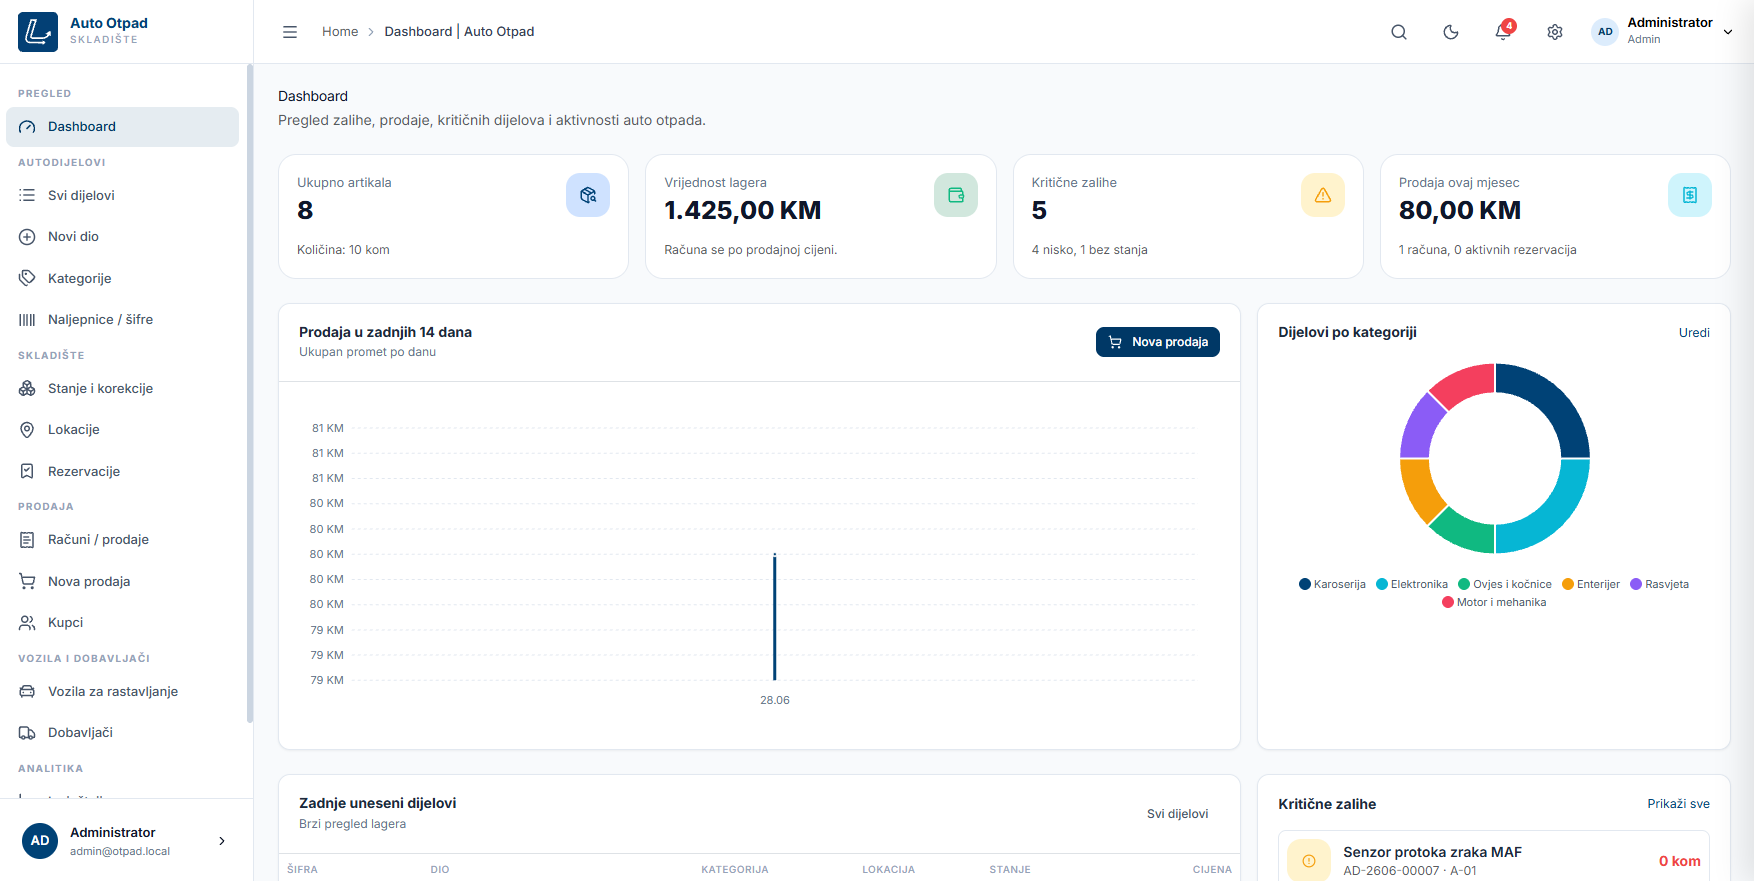This screenshot has height=881, width=1754.
Task: Open Naljepnice / šifre sidebar item
Action: coord(122,320)
